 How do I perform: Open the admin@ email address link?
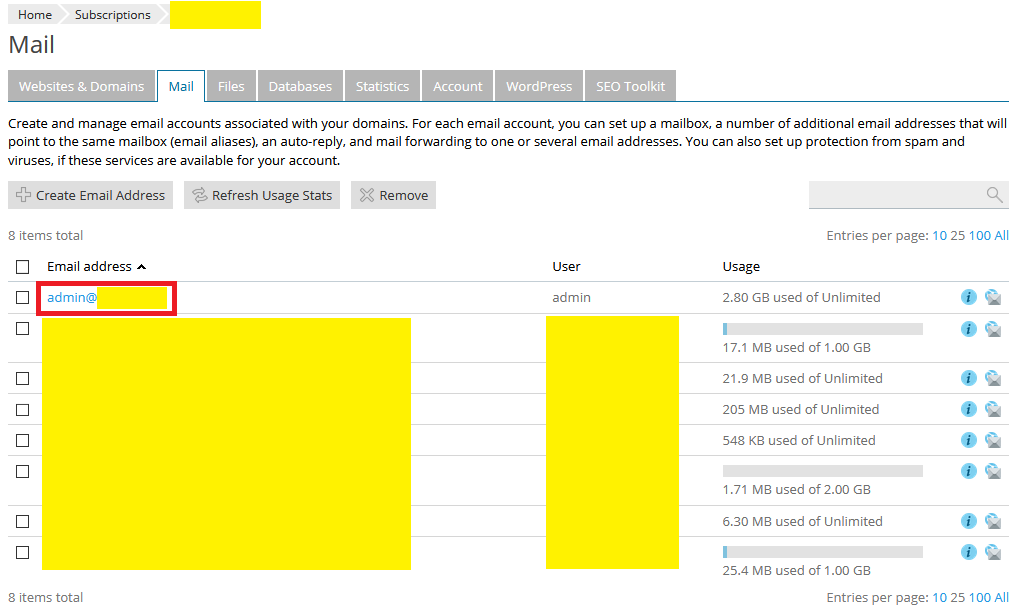click(x=70, y=297)
